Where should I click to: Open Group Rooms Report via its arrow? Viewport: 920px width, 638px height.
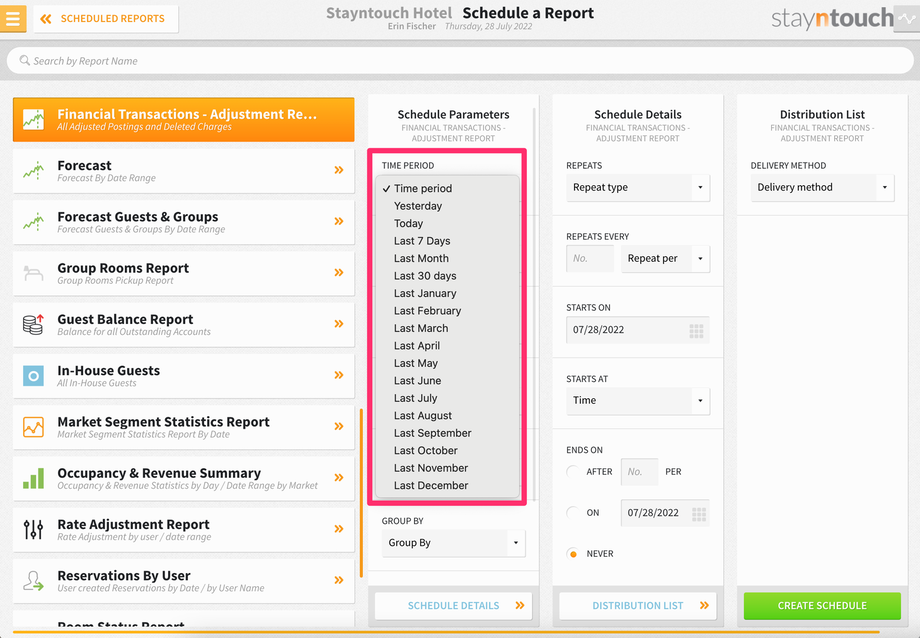(x=339, y=272)
